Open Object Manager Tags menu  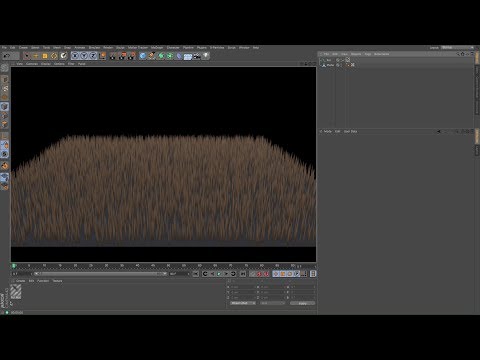368,54
